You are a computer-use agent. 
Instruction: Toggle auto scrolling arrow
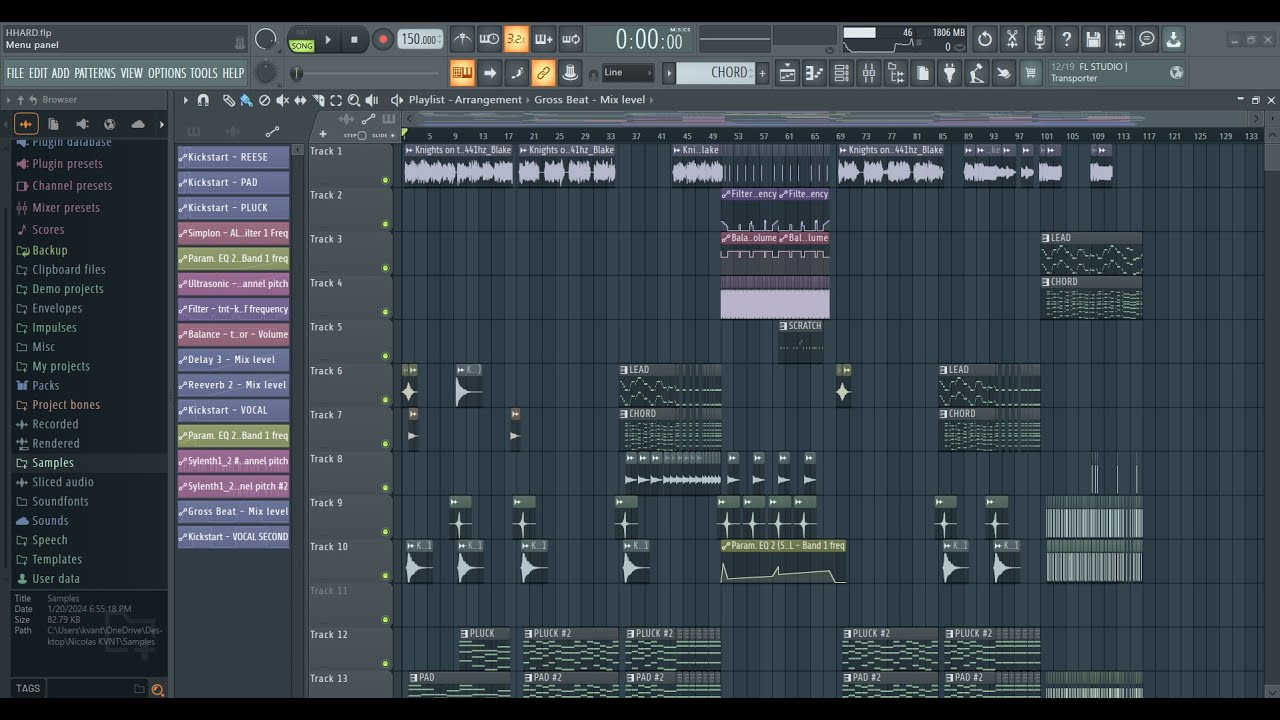pyautogui.click(x=489, y=72)
